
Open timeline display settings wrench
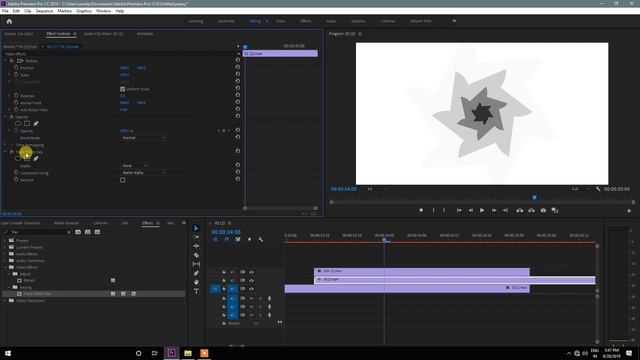coord(260,239)
